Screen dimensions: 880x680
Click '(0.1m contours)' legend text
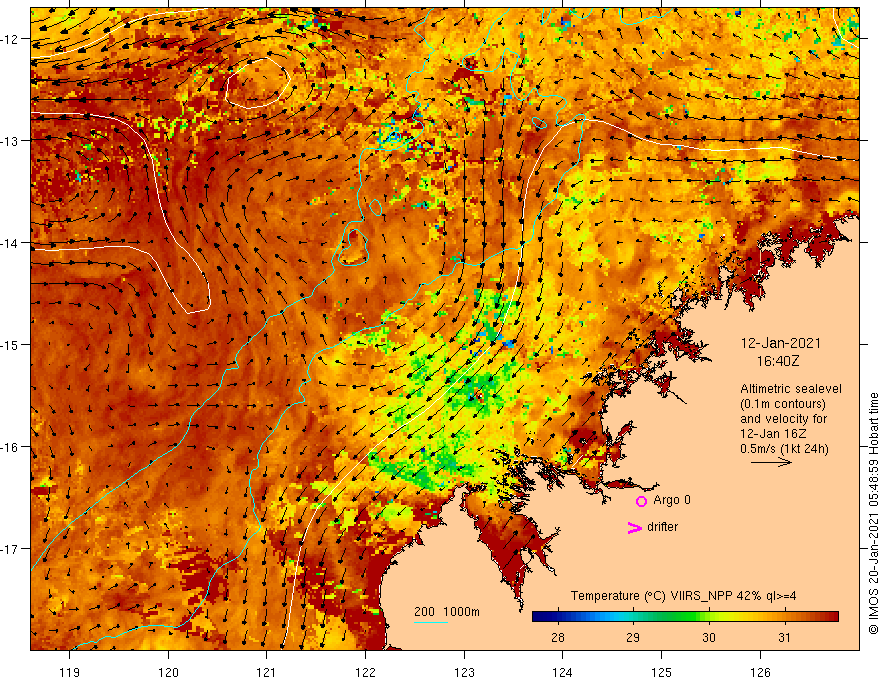(783, 404)
